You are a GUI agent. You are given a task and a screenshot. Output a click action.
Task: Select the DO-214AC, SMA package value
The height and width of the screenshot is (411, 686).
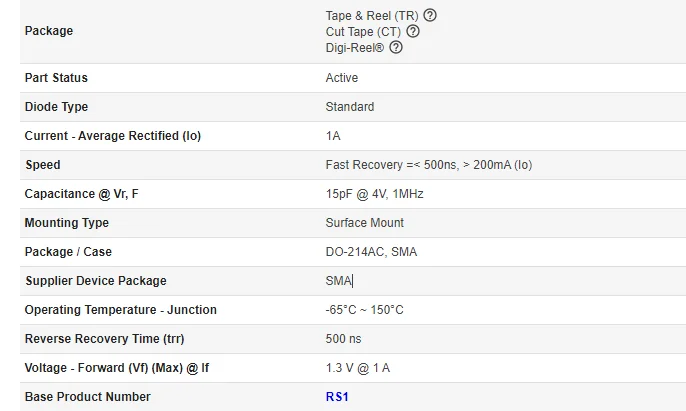pyautogui.click(x=371, y=252)
